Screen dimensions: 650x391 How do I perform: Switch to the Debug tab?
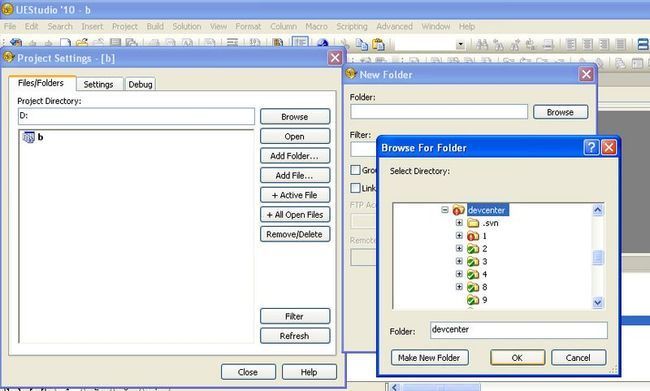pyautogui.click(x=140, y=84)
